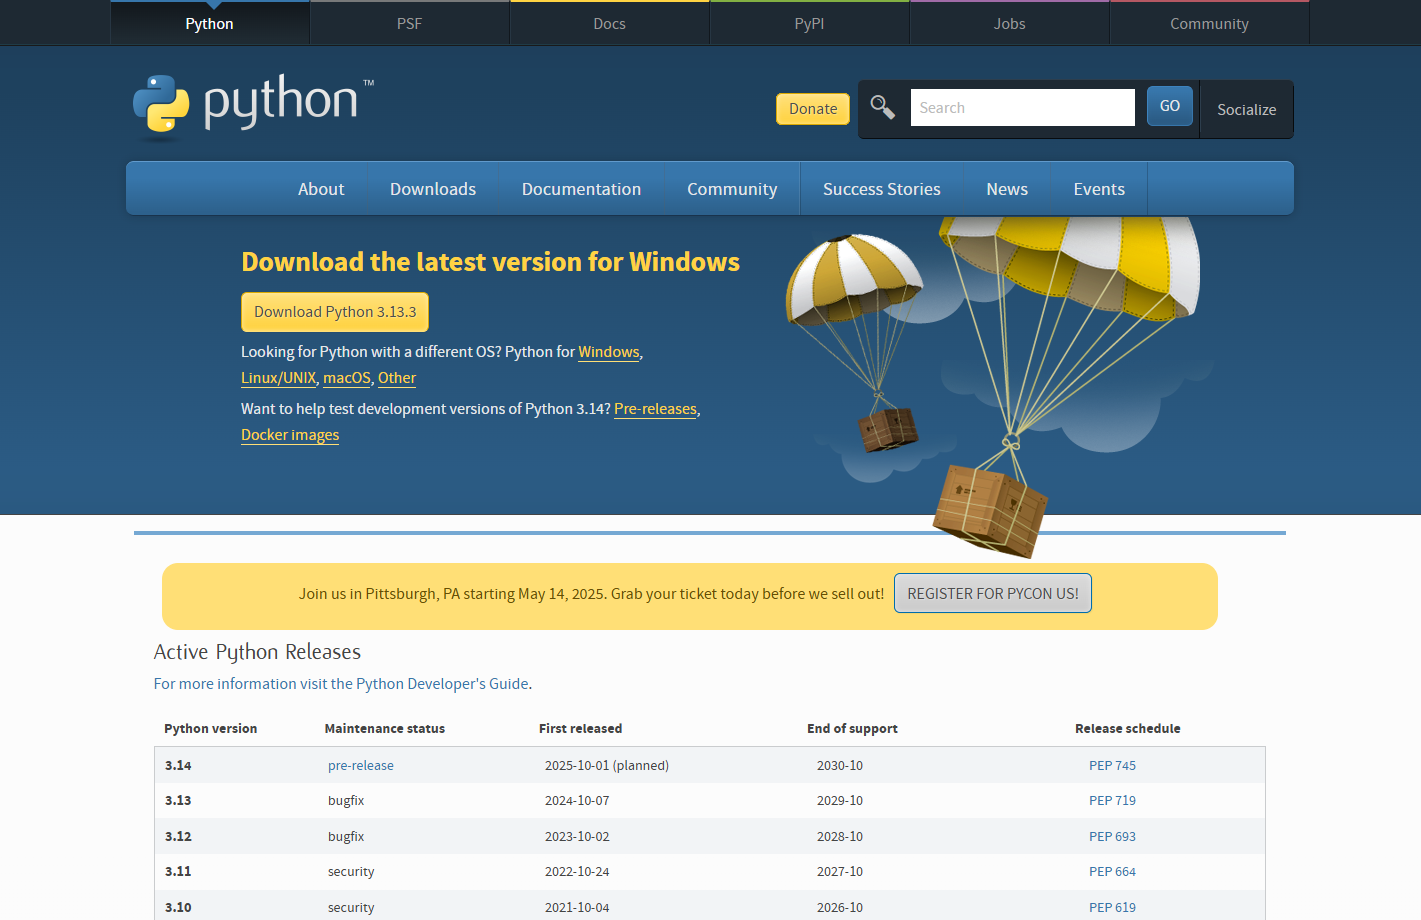Image resolution: width=1421 pixels, height=920 pixels.
Task: Open the Community tab in top bar
Action: pyautogui.click(x=1209, y=23)
